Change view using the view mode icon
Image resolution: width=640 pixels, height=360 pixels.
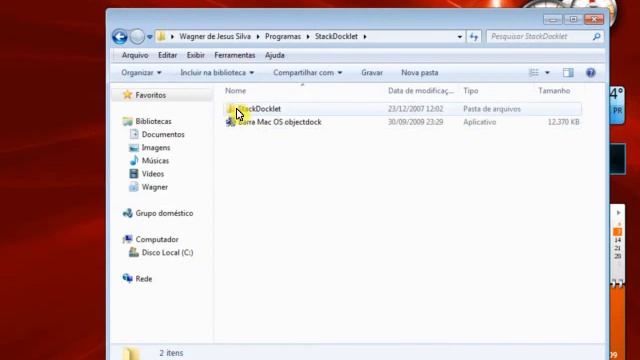[533, 73]
